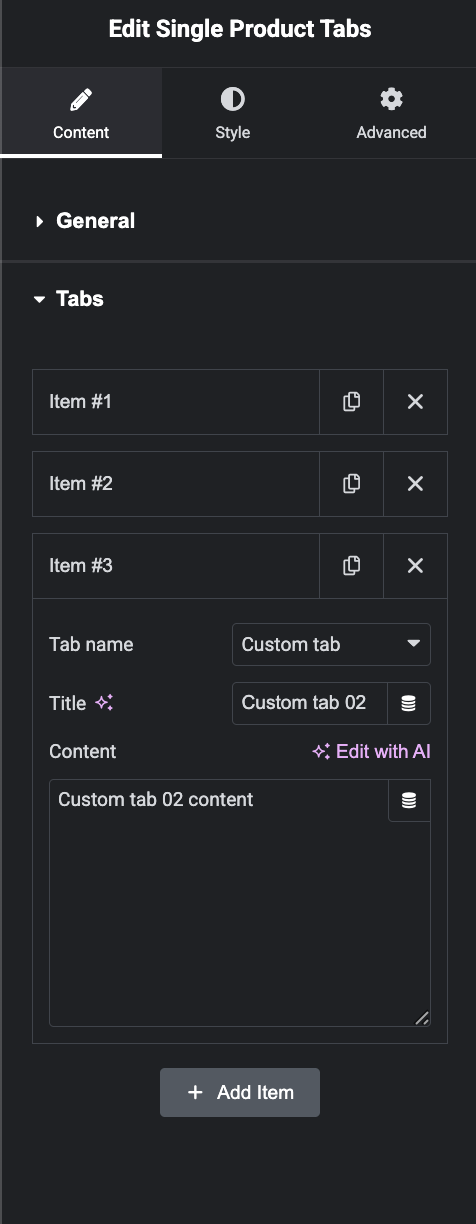Open the Tab name dropdown
Viewport: 476px width, 1224px height.
pos(331,644)
